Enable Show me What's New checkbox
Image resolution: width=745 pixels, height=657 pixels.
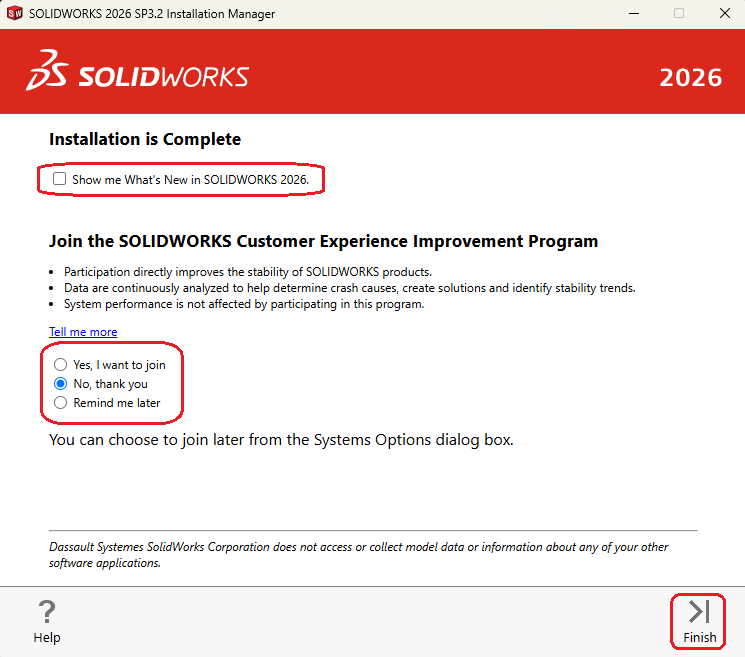pos(59,179)
